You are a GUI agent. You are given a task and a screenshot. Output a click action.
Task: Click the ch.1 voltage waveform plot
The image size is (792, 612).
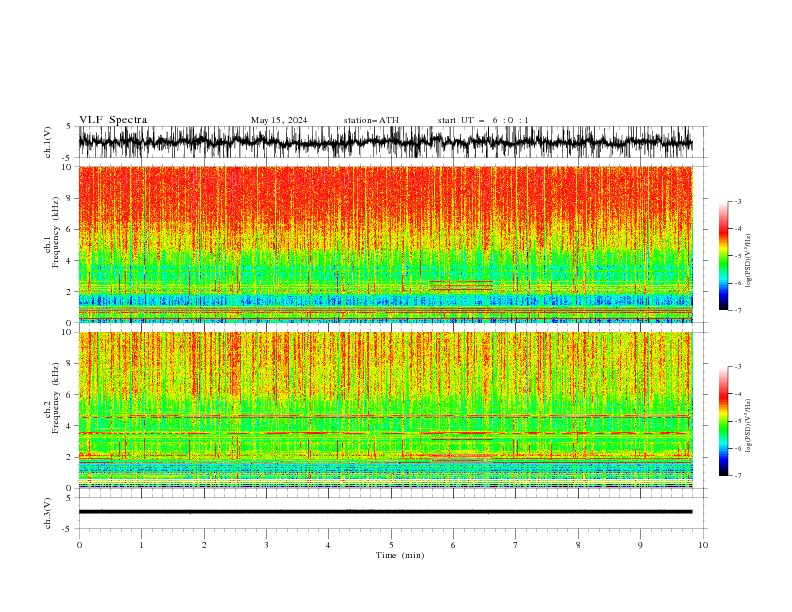(386, 142)
